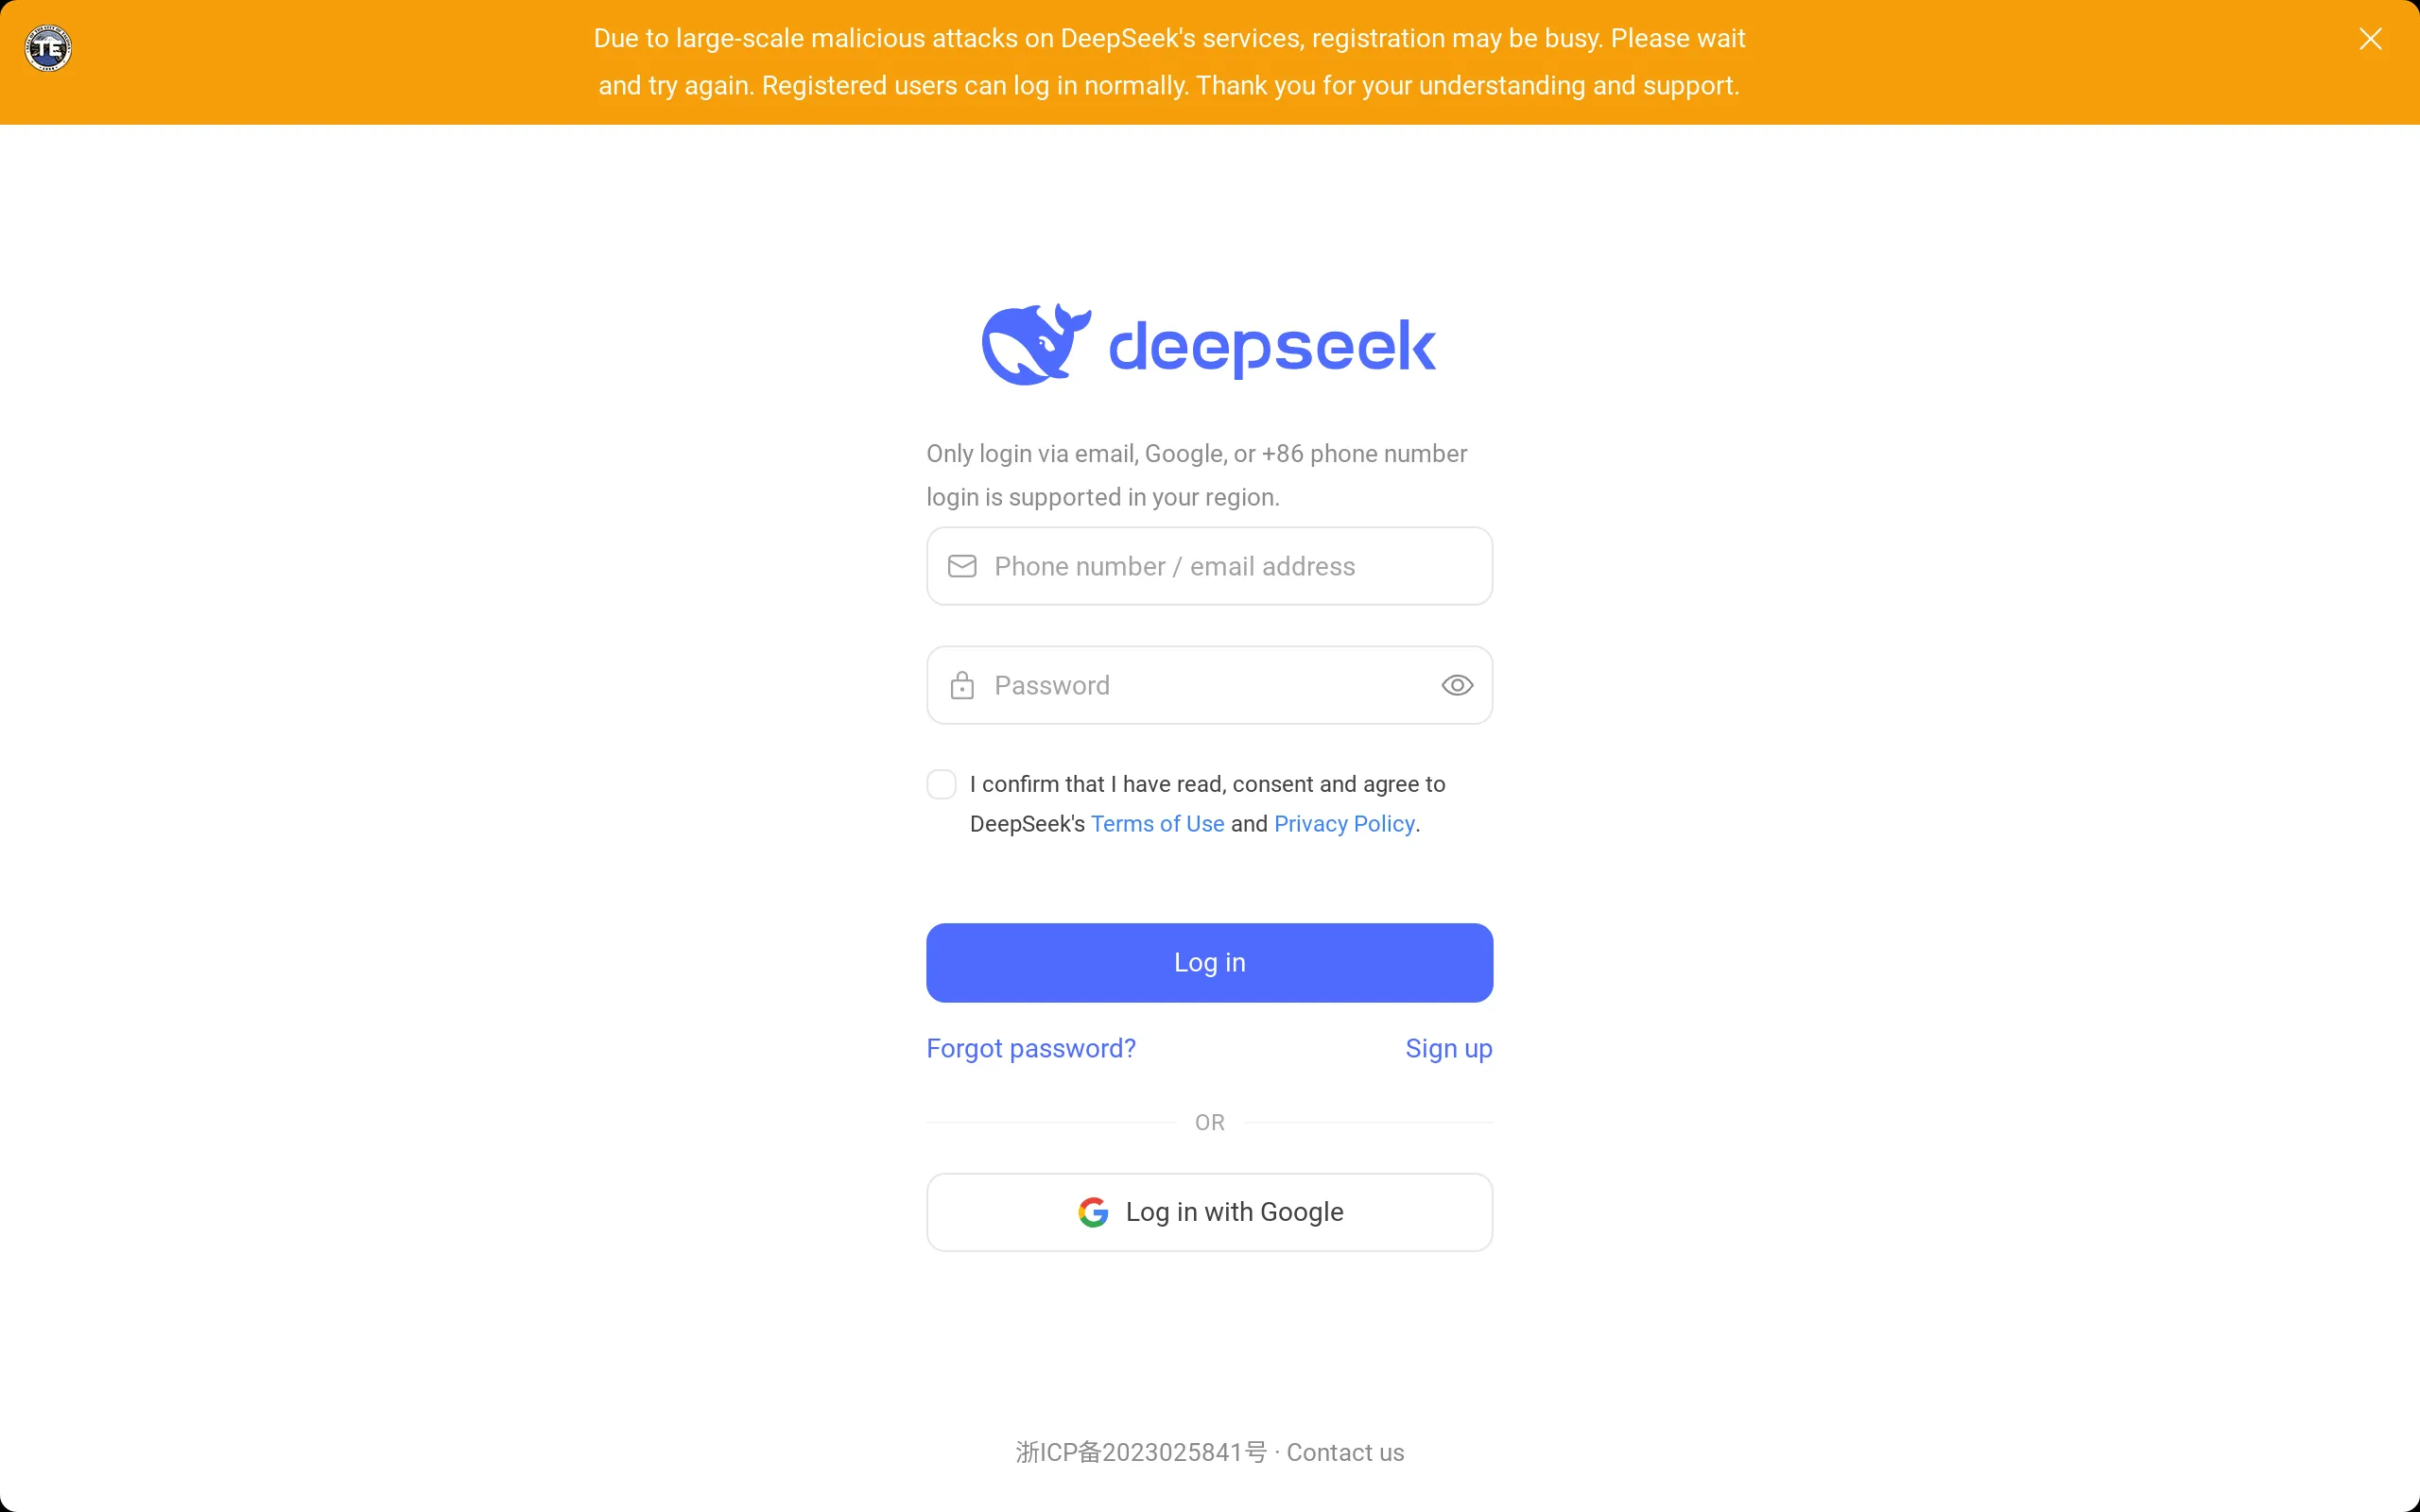2420x1512 pixels.
Task: Select the phone number input field
Action: 1209,564
